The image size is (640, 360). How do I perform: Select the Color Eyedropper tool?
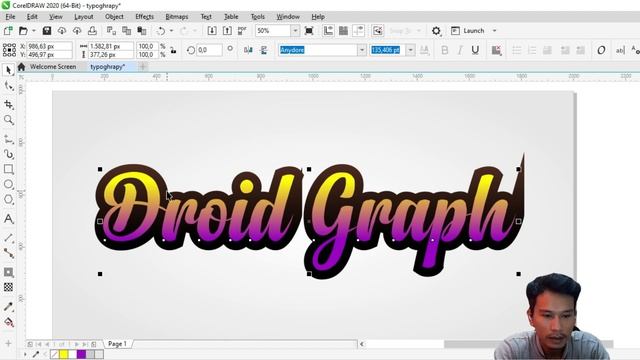9,307
